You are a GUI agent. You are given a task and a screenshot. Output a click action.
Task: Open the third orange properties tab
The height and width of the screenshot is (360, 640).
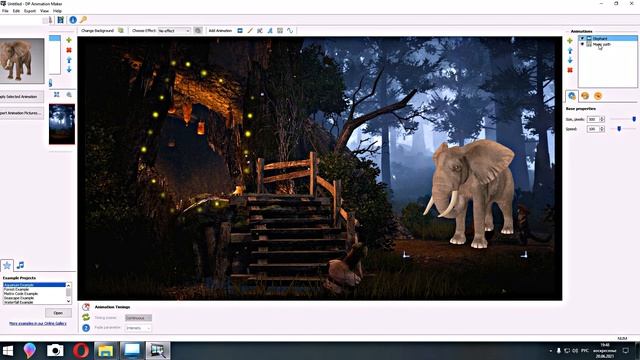tap(598, 96)
